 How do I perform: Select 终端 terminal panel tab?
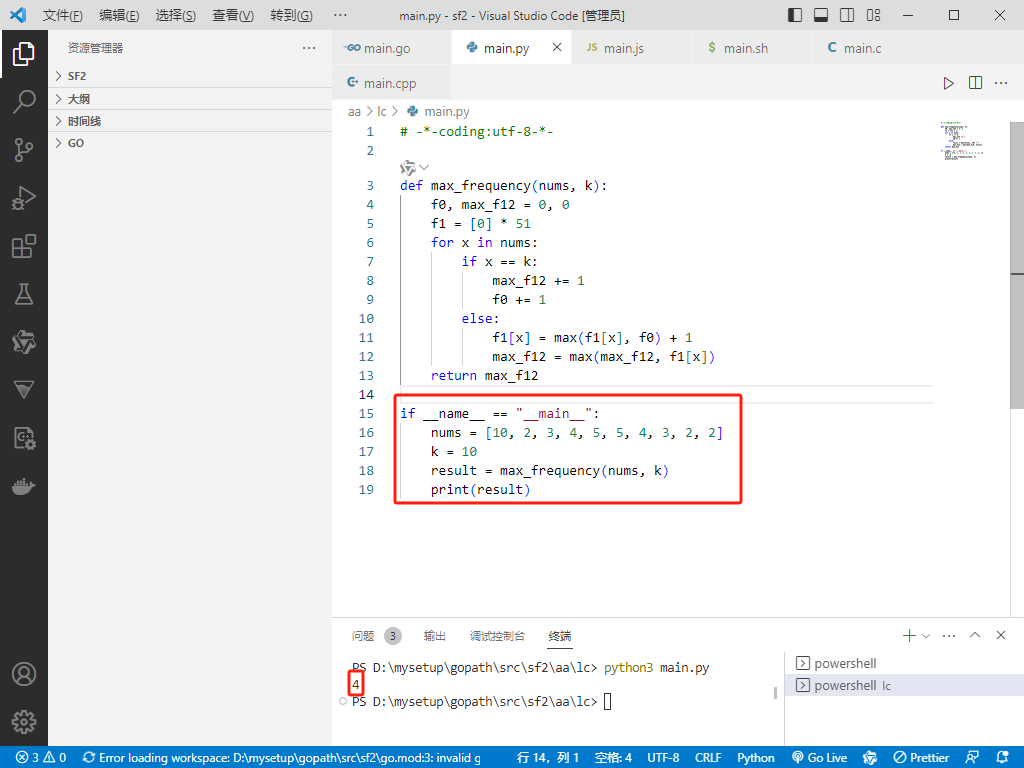(x=560, y=636)
